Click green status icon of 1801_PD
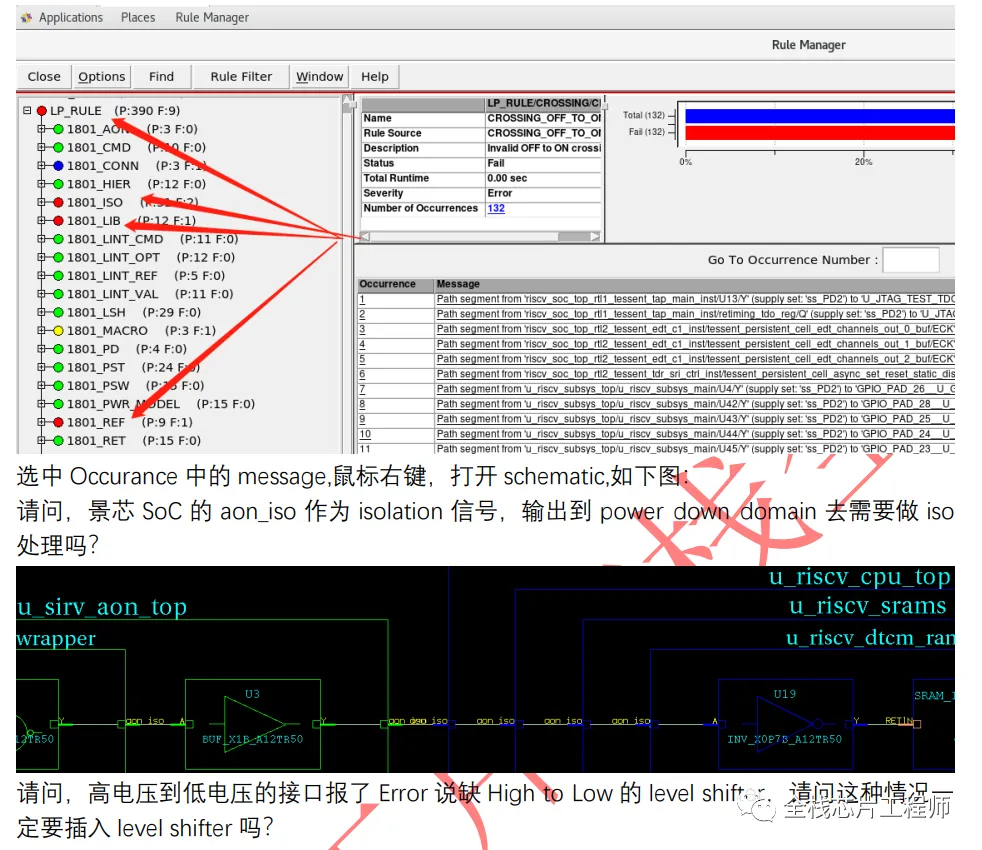Screen dimensions: 982x850 click(x=58, y=349)
